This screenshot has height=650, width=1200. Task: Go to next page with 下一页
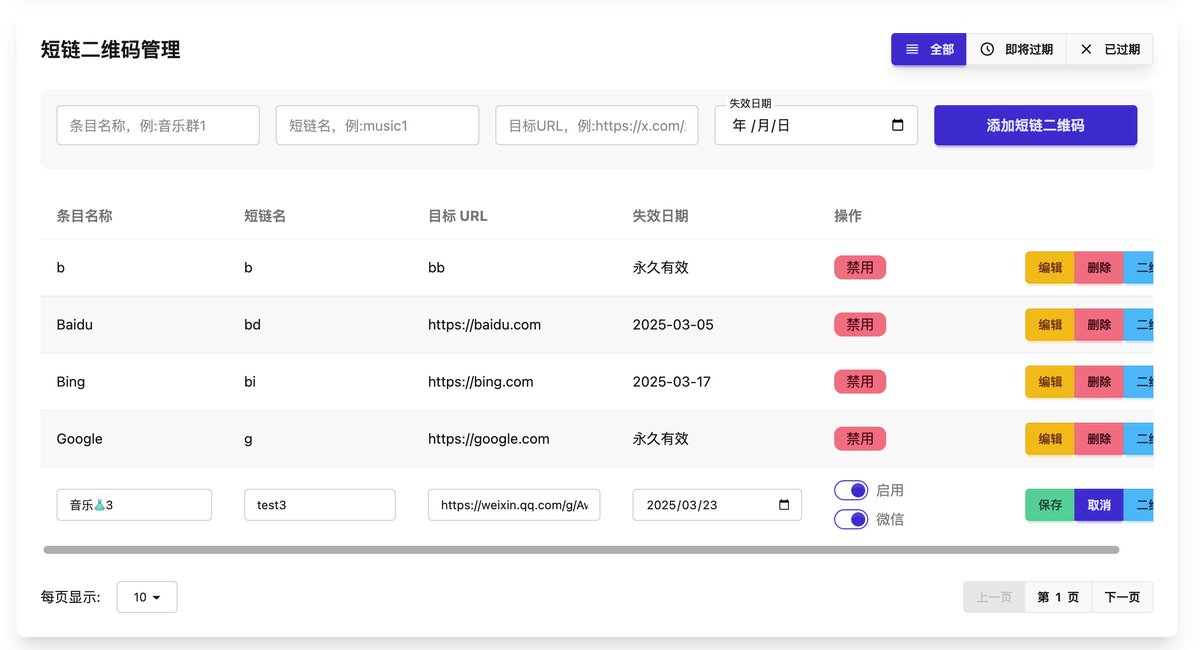tap(1122, 597)
